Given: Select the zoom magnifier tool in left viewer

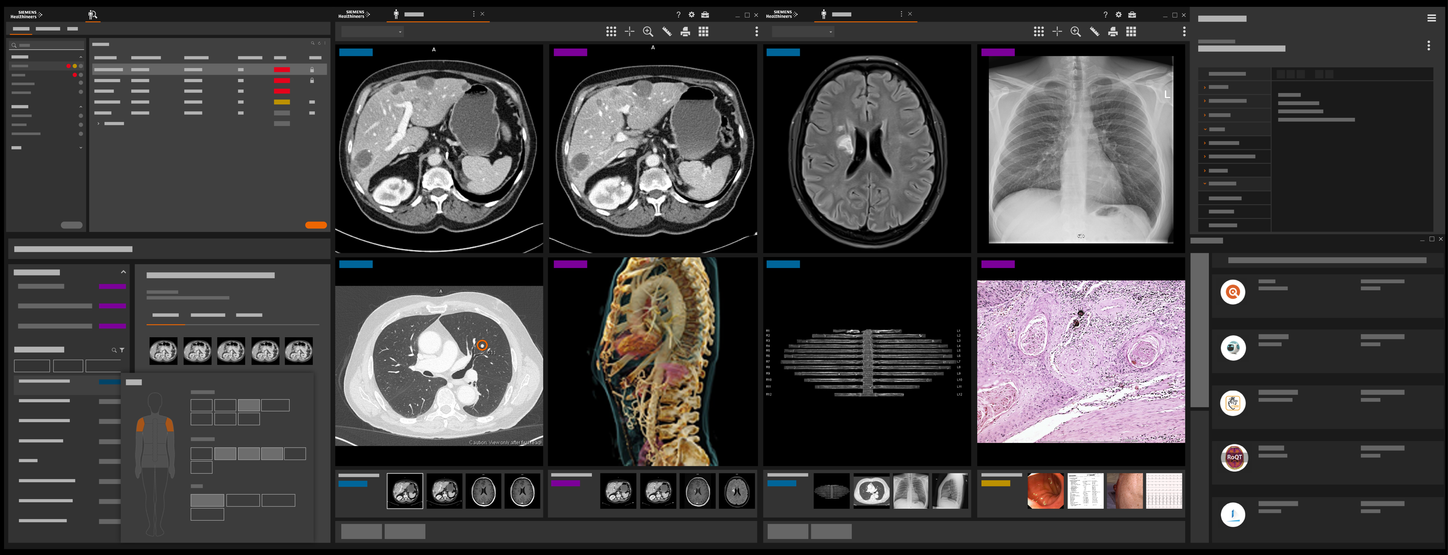Looking at the screenshot, I should point(648,32).
